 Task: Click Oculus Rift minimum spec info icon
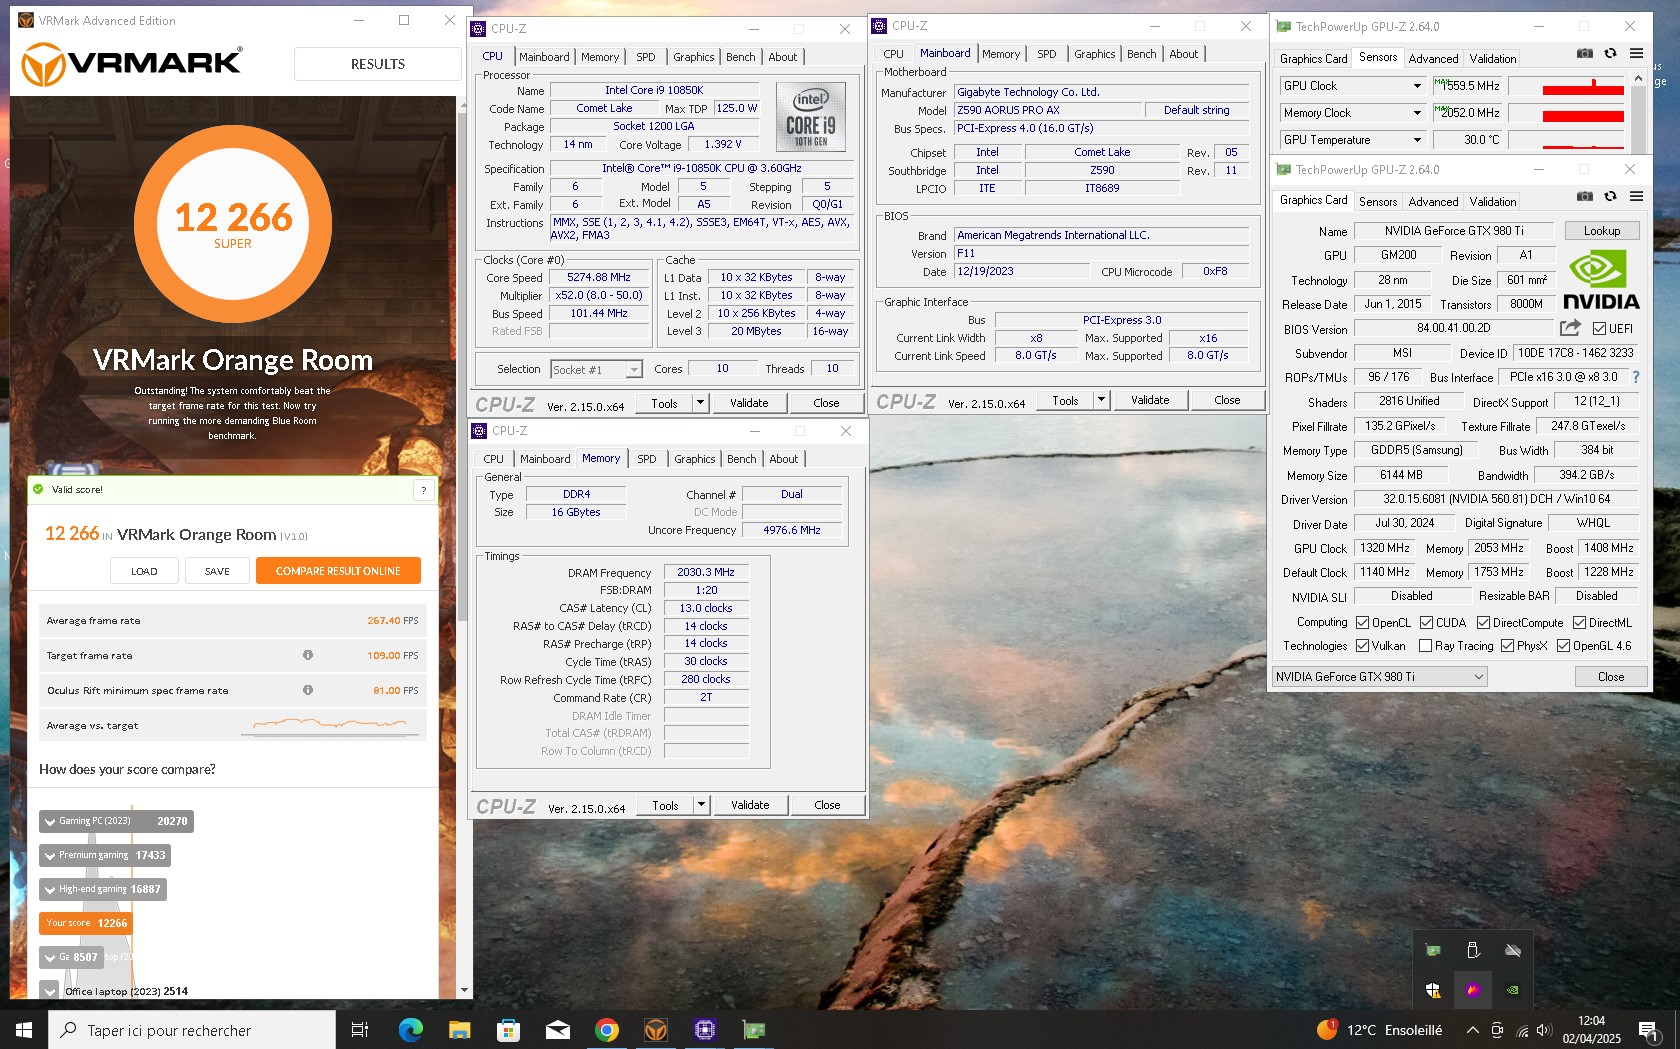[308, 690]
